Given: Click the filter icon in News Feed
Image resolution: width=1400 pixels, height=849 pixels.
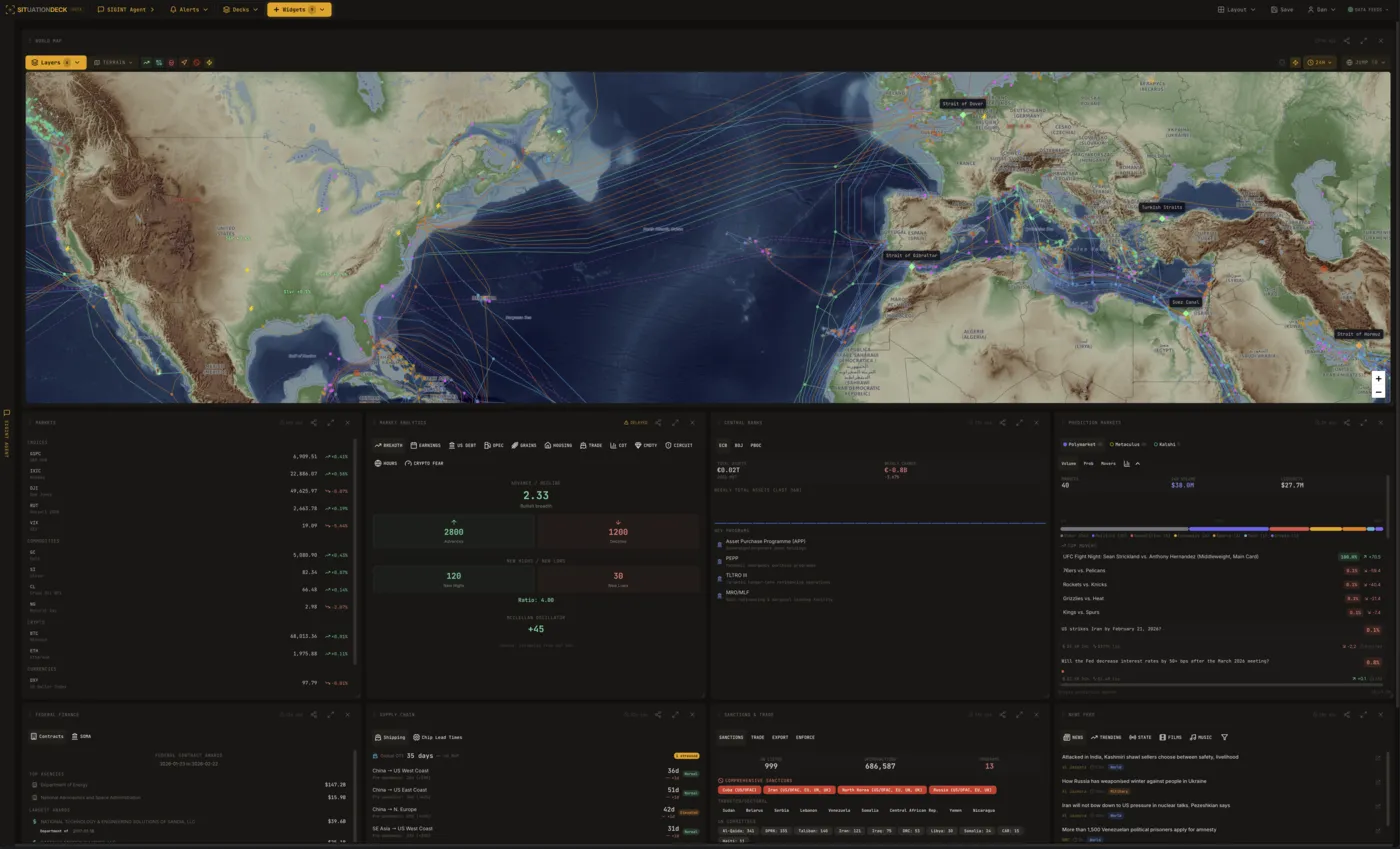Looking at the screenshot, I should coord(1224,737).
